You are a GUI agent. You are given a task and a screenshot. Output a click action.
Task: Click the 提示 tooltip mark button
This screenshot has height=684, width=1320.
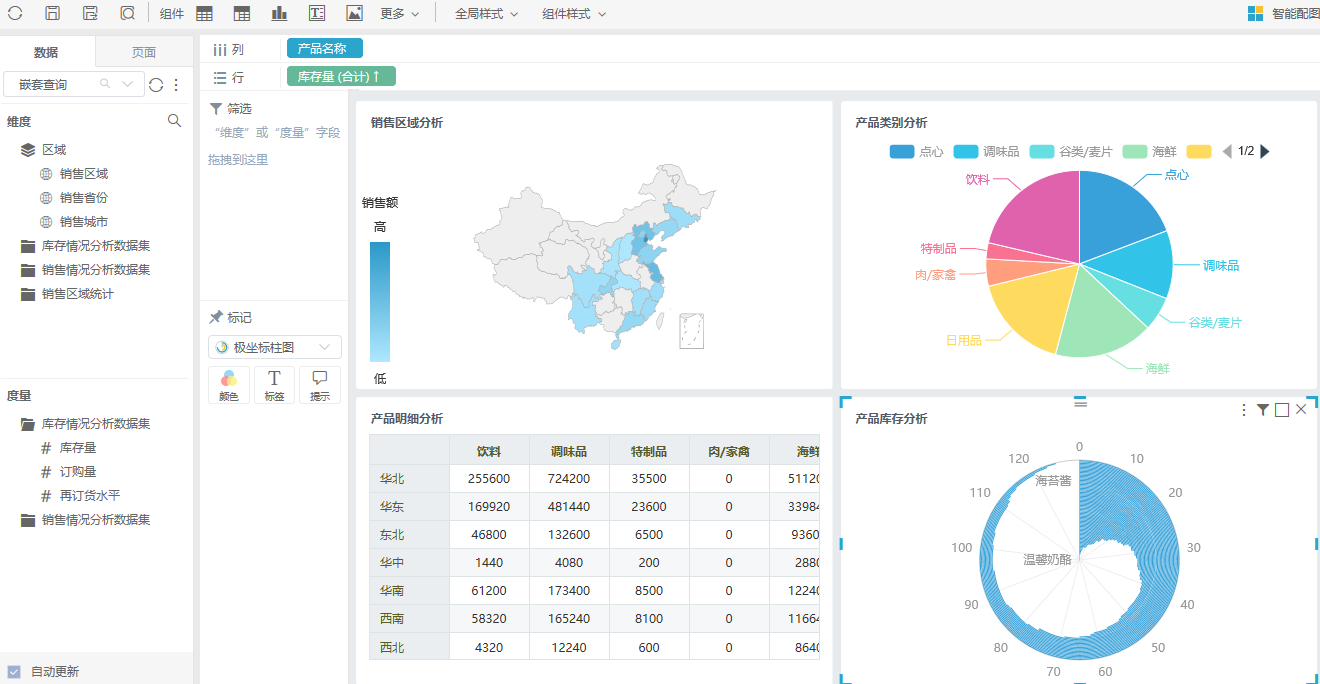click(x=320, y=385)
